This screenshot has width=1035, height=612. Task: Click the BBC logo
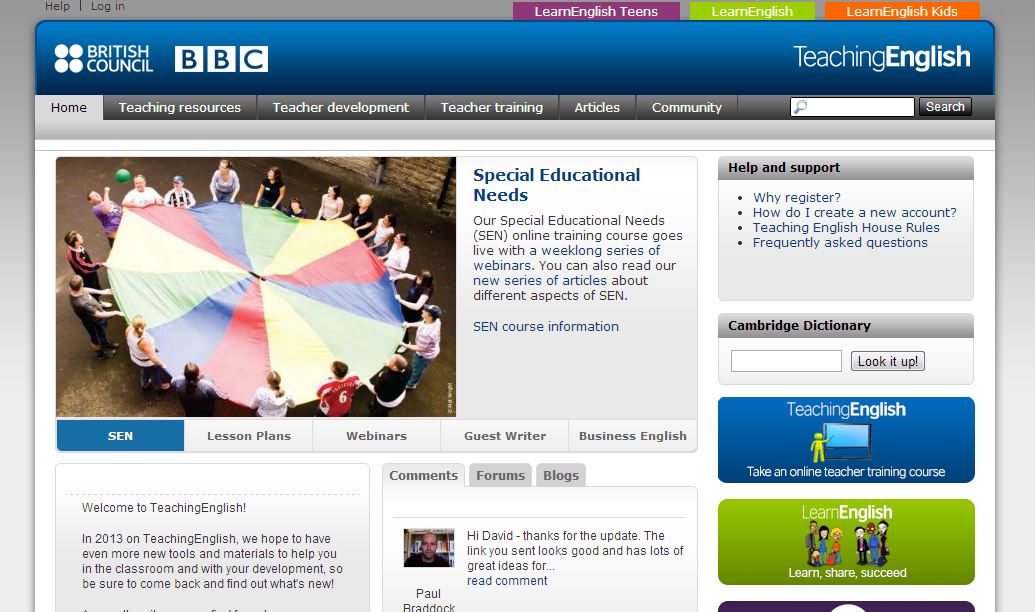tap(221, 59)
